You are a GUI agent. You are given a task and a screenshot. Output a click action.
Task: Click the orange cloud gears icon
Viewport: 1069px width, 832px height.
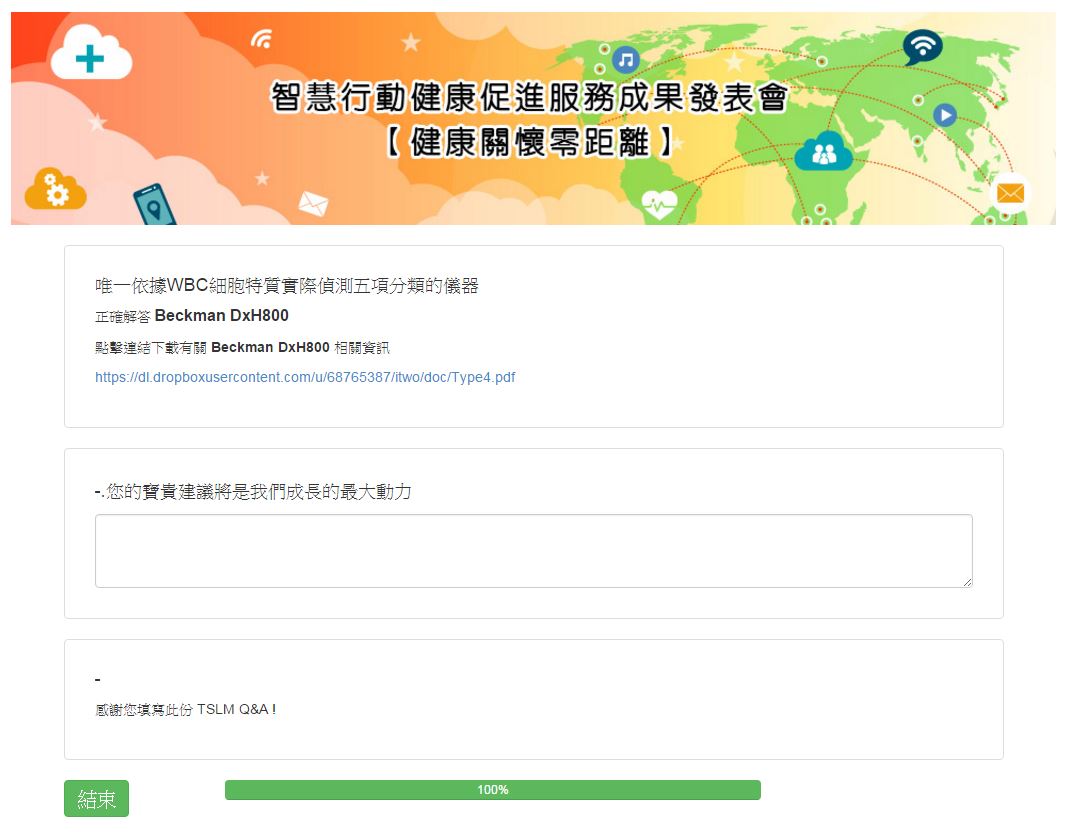pos(55,188)
